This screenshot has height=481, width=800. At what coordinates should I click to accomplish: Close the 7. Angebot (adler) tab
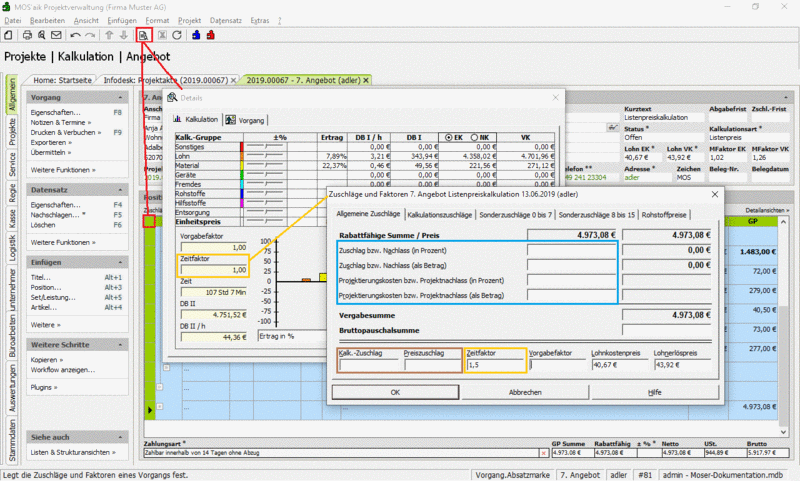[x=366, y=81]
